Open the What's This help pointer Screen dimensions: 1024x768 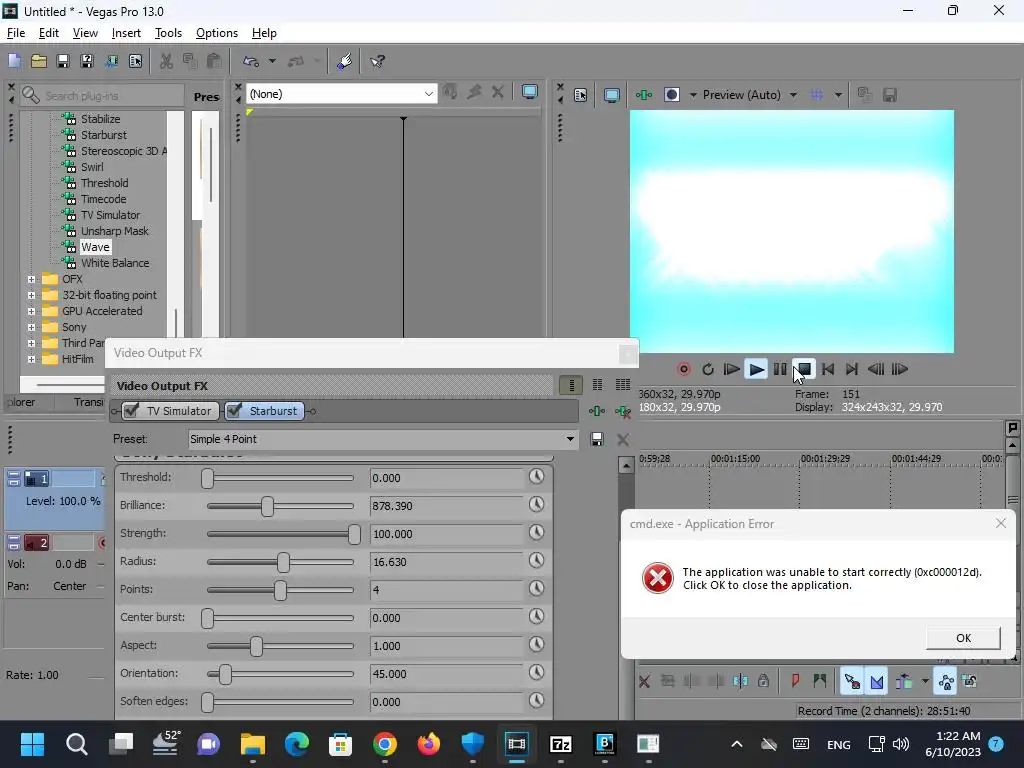click(377, 61)
